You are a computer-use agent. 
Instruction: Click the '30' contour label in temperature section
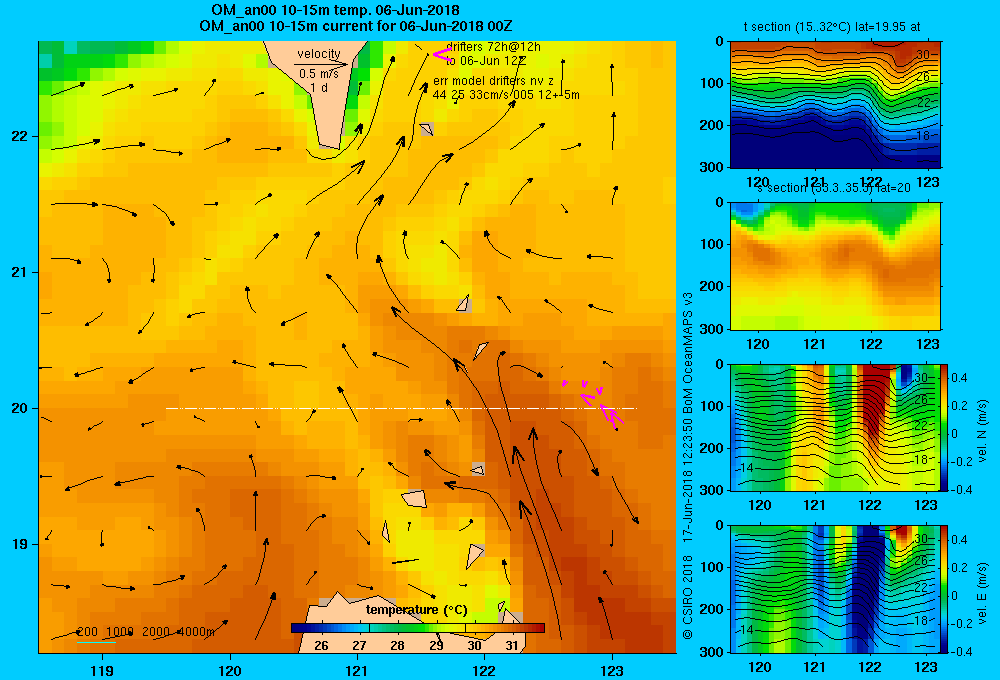click(923, 55)
